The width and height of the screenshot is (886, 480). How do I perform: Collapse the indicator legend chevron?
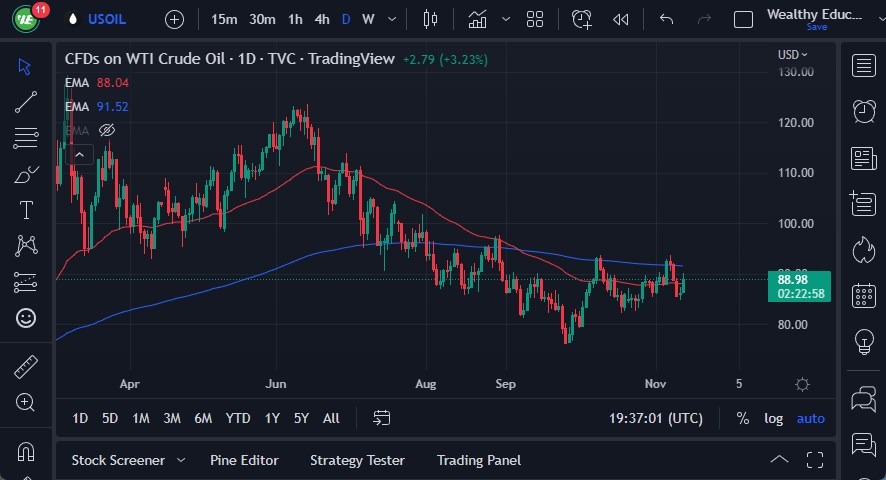tap(78, 154)
